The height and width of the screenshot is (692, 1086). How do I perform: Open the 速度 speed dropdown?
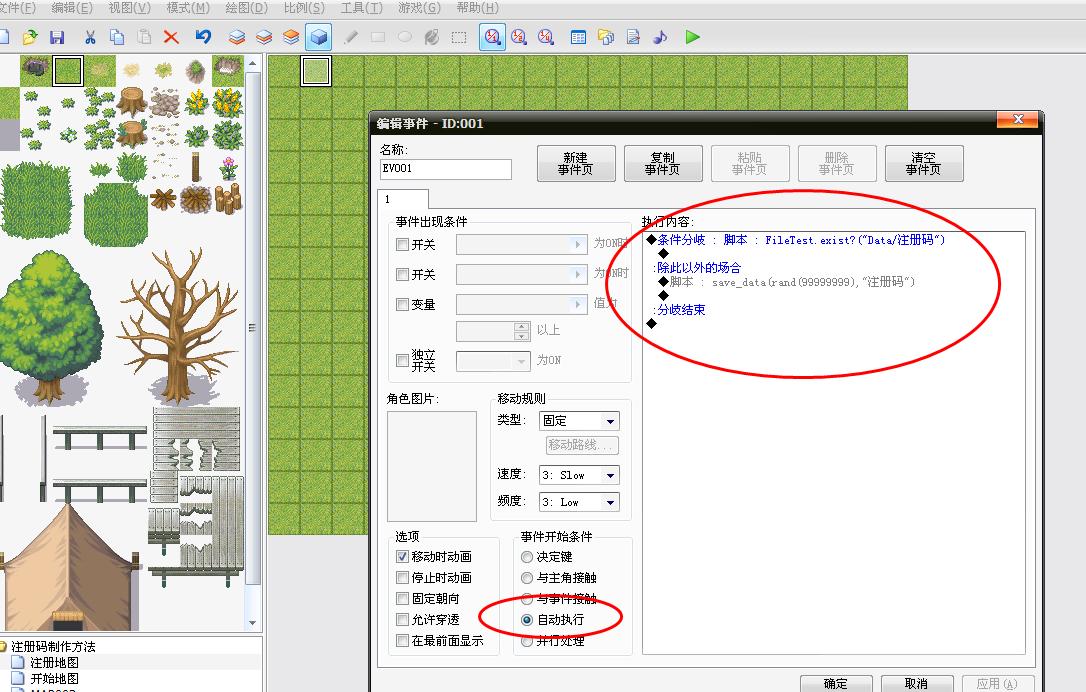pos(579,475)
